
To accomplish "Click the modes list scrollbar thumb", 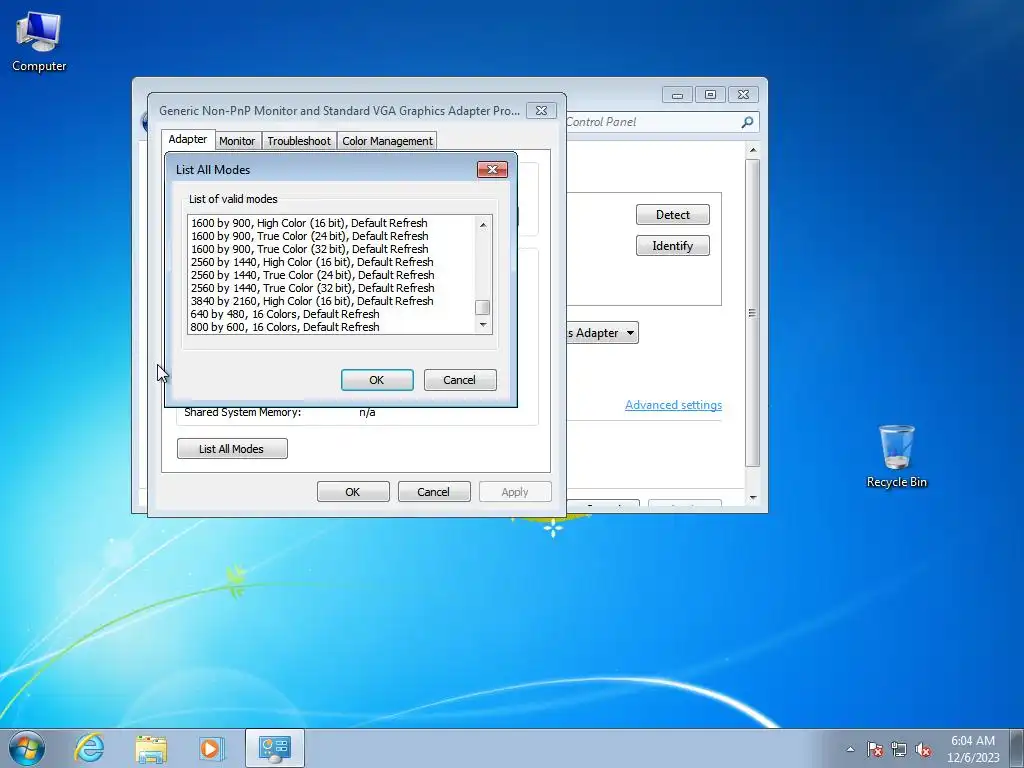I will tap(483, 307).
